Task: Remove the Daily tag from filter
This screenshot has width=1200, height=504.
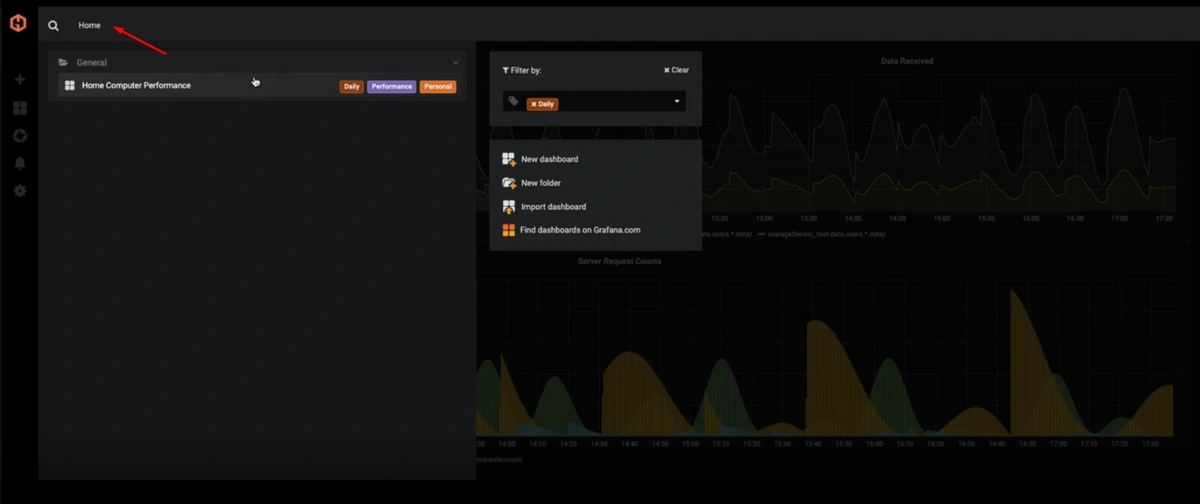Action: tap(534, 104)
